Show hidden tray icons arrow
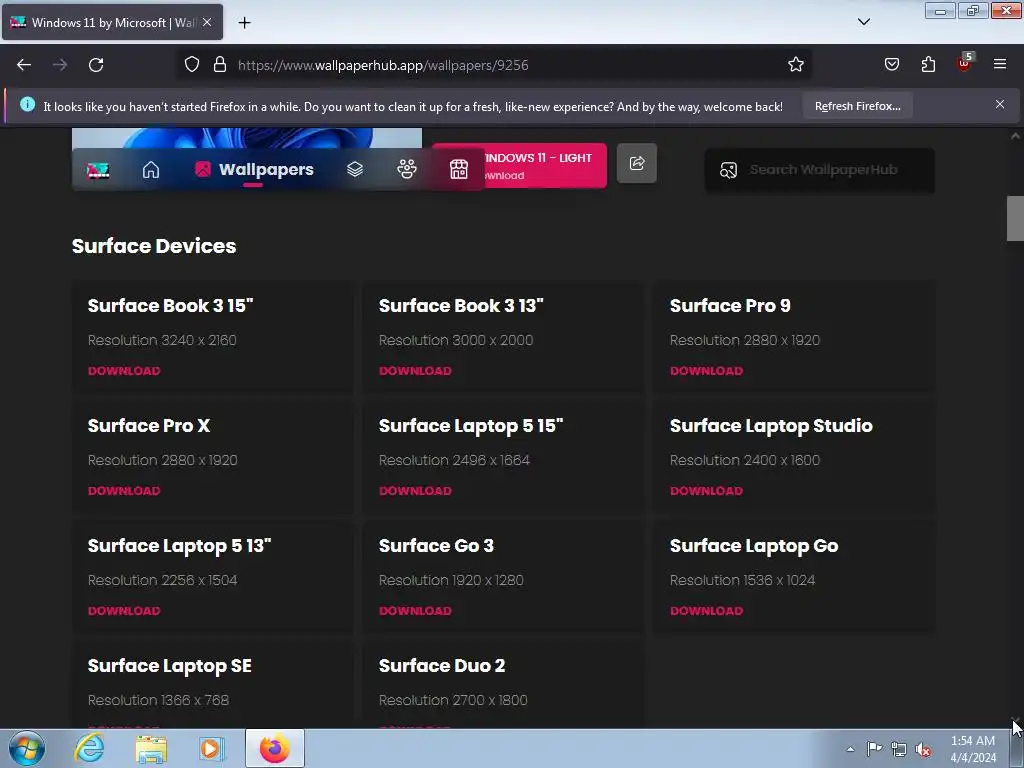The height and width of the screenshot is (768, 1024). [x=850, y=749]
